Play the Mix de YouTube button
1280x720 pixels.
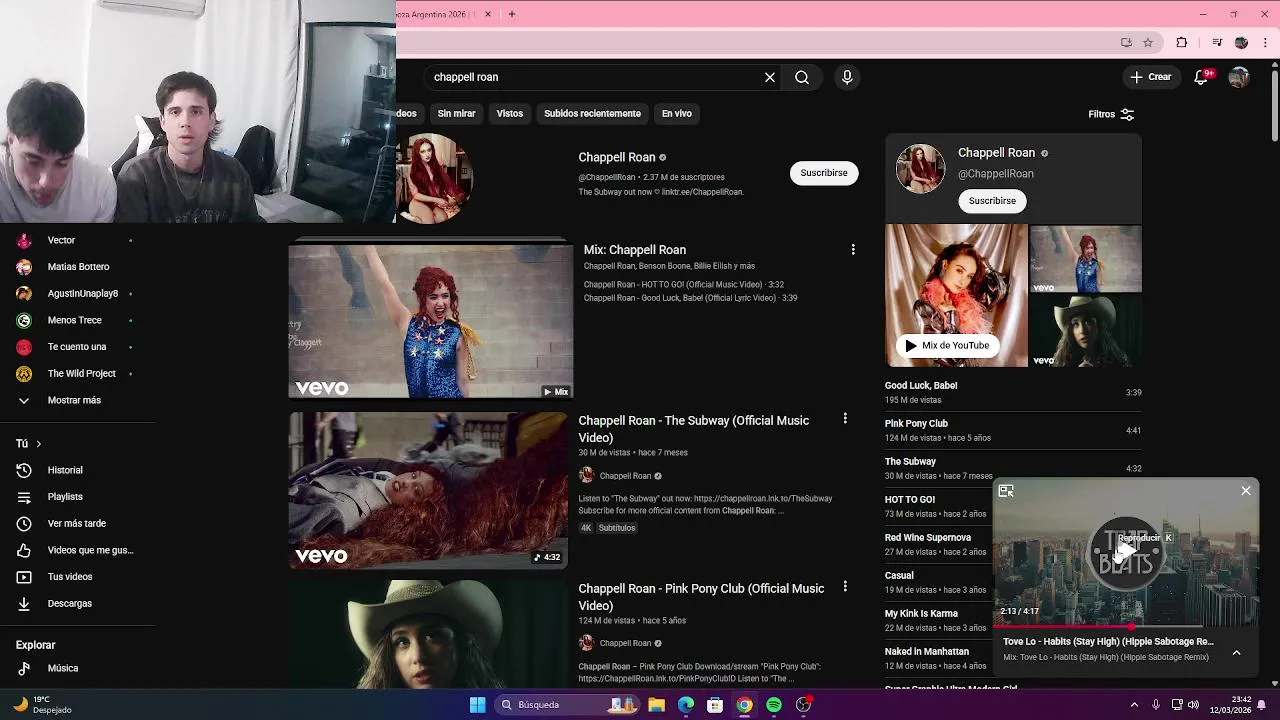[946, 346]
